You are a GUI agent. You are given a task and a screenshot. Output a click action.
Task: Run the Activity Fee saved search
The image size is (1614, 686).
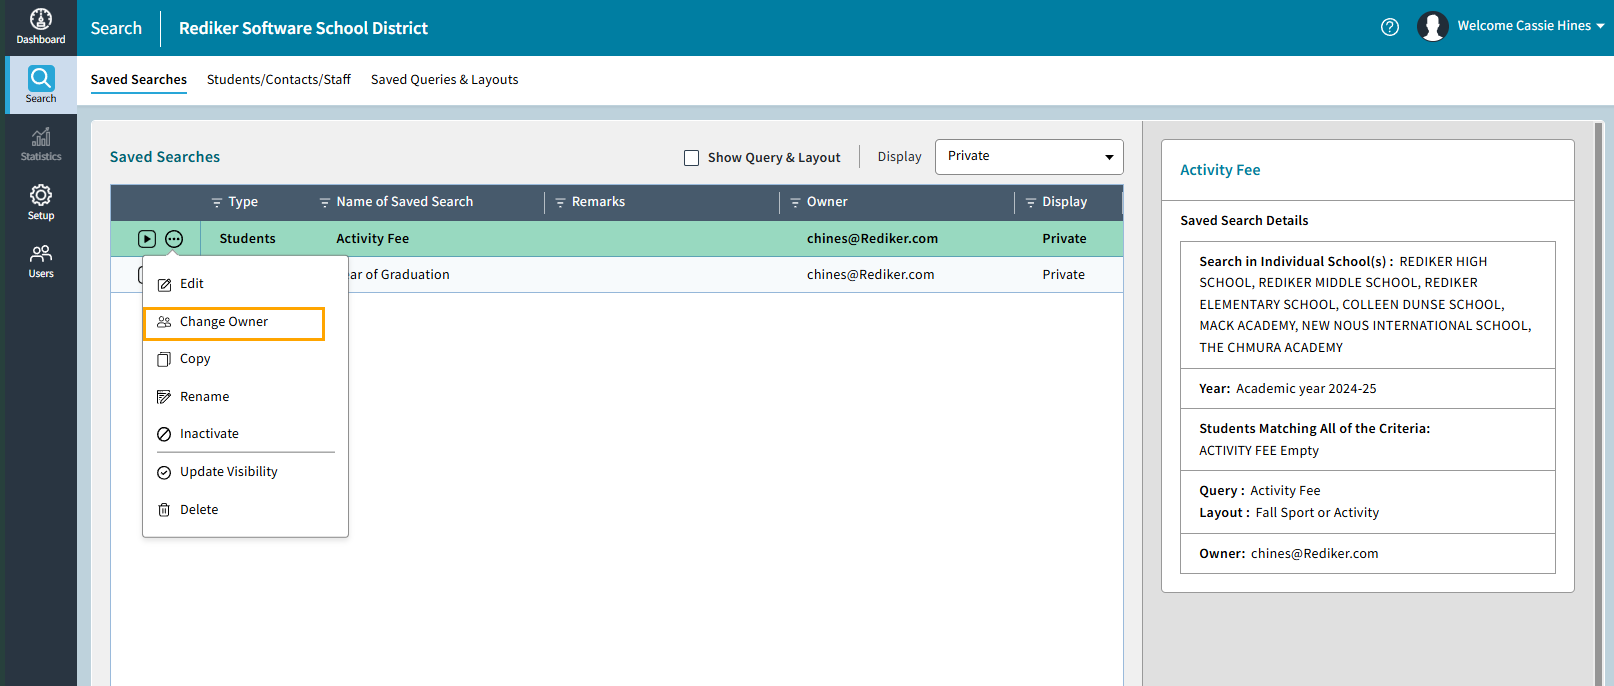point(147,239)
